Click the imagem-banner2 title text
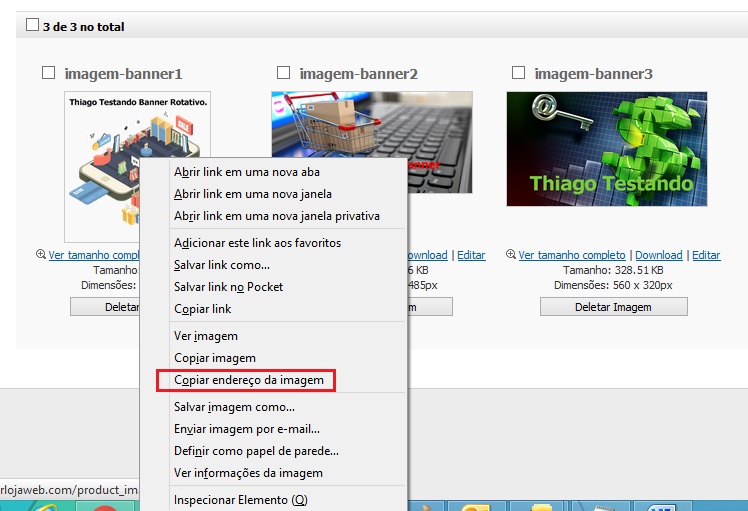Image resolution: width=748 pixels, height=511 pixels. click(x=359, y=74)
